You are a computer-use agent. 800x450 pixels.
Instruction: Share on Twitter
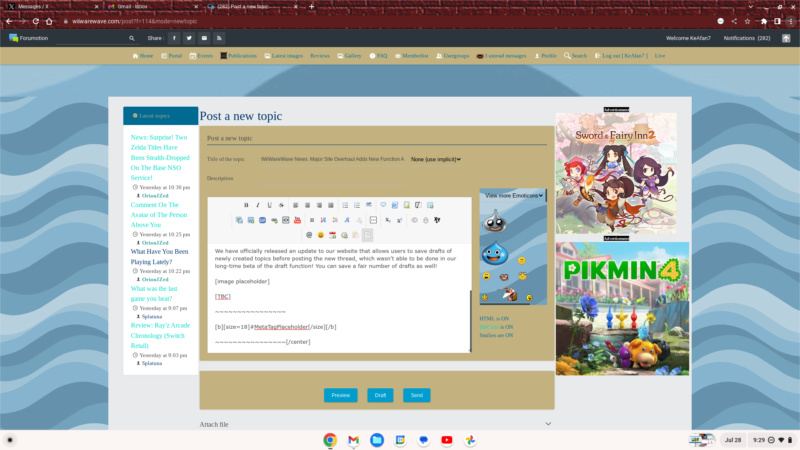189,38
